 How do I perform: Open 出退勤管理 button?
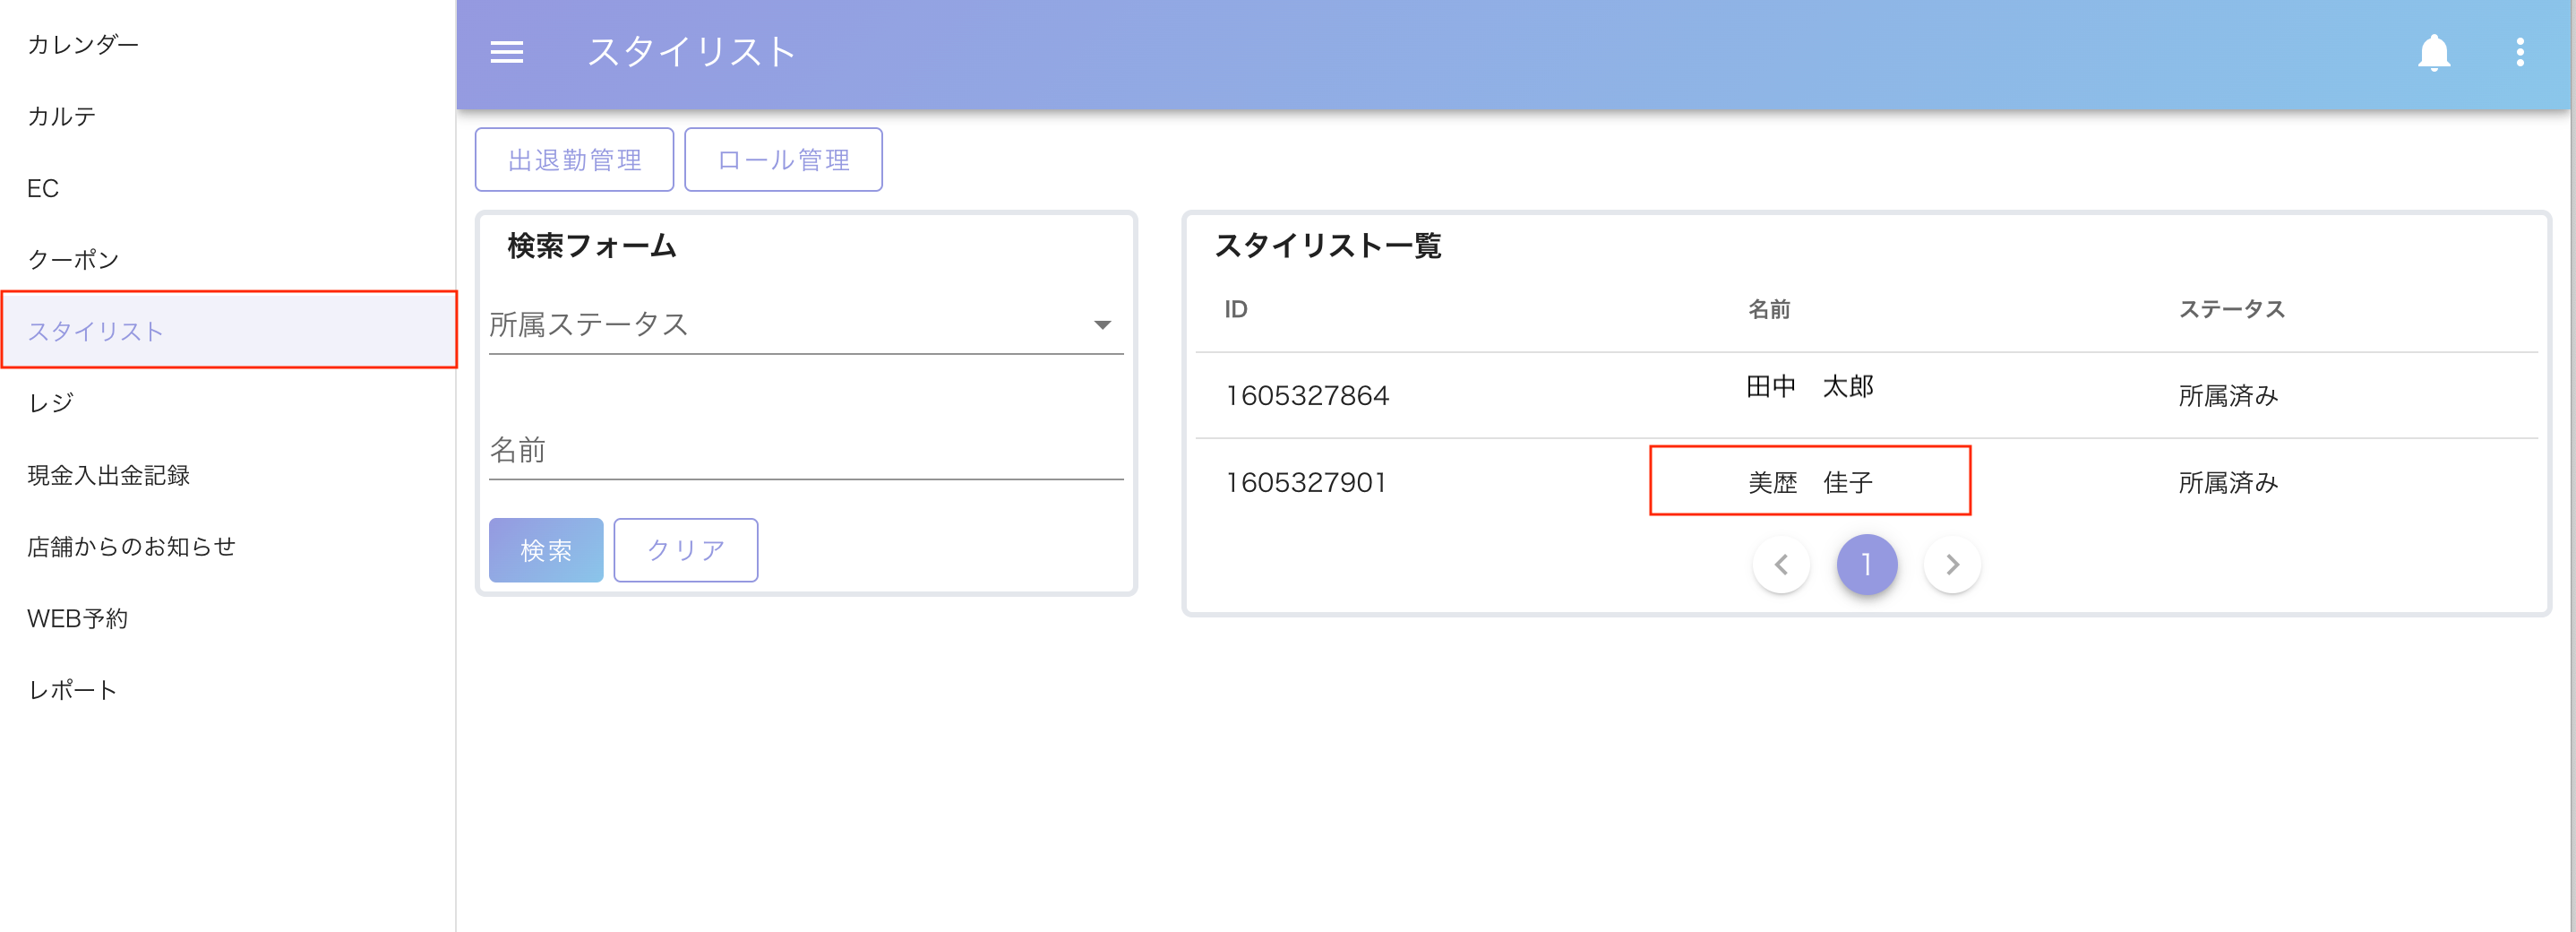pyautogui.click(x=575, y=160)
